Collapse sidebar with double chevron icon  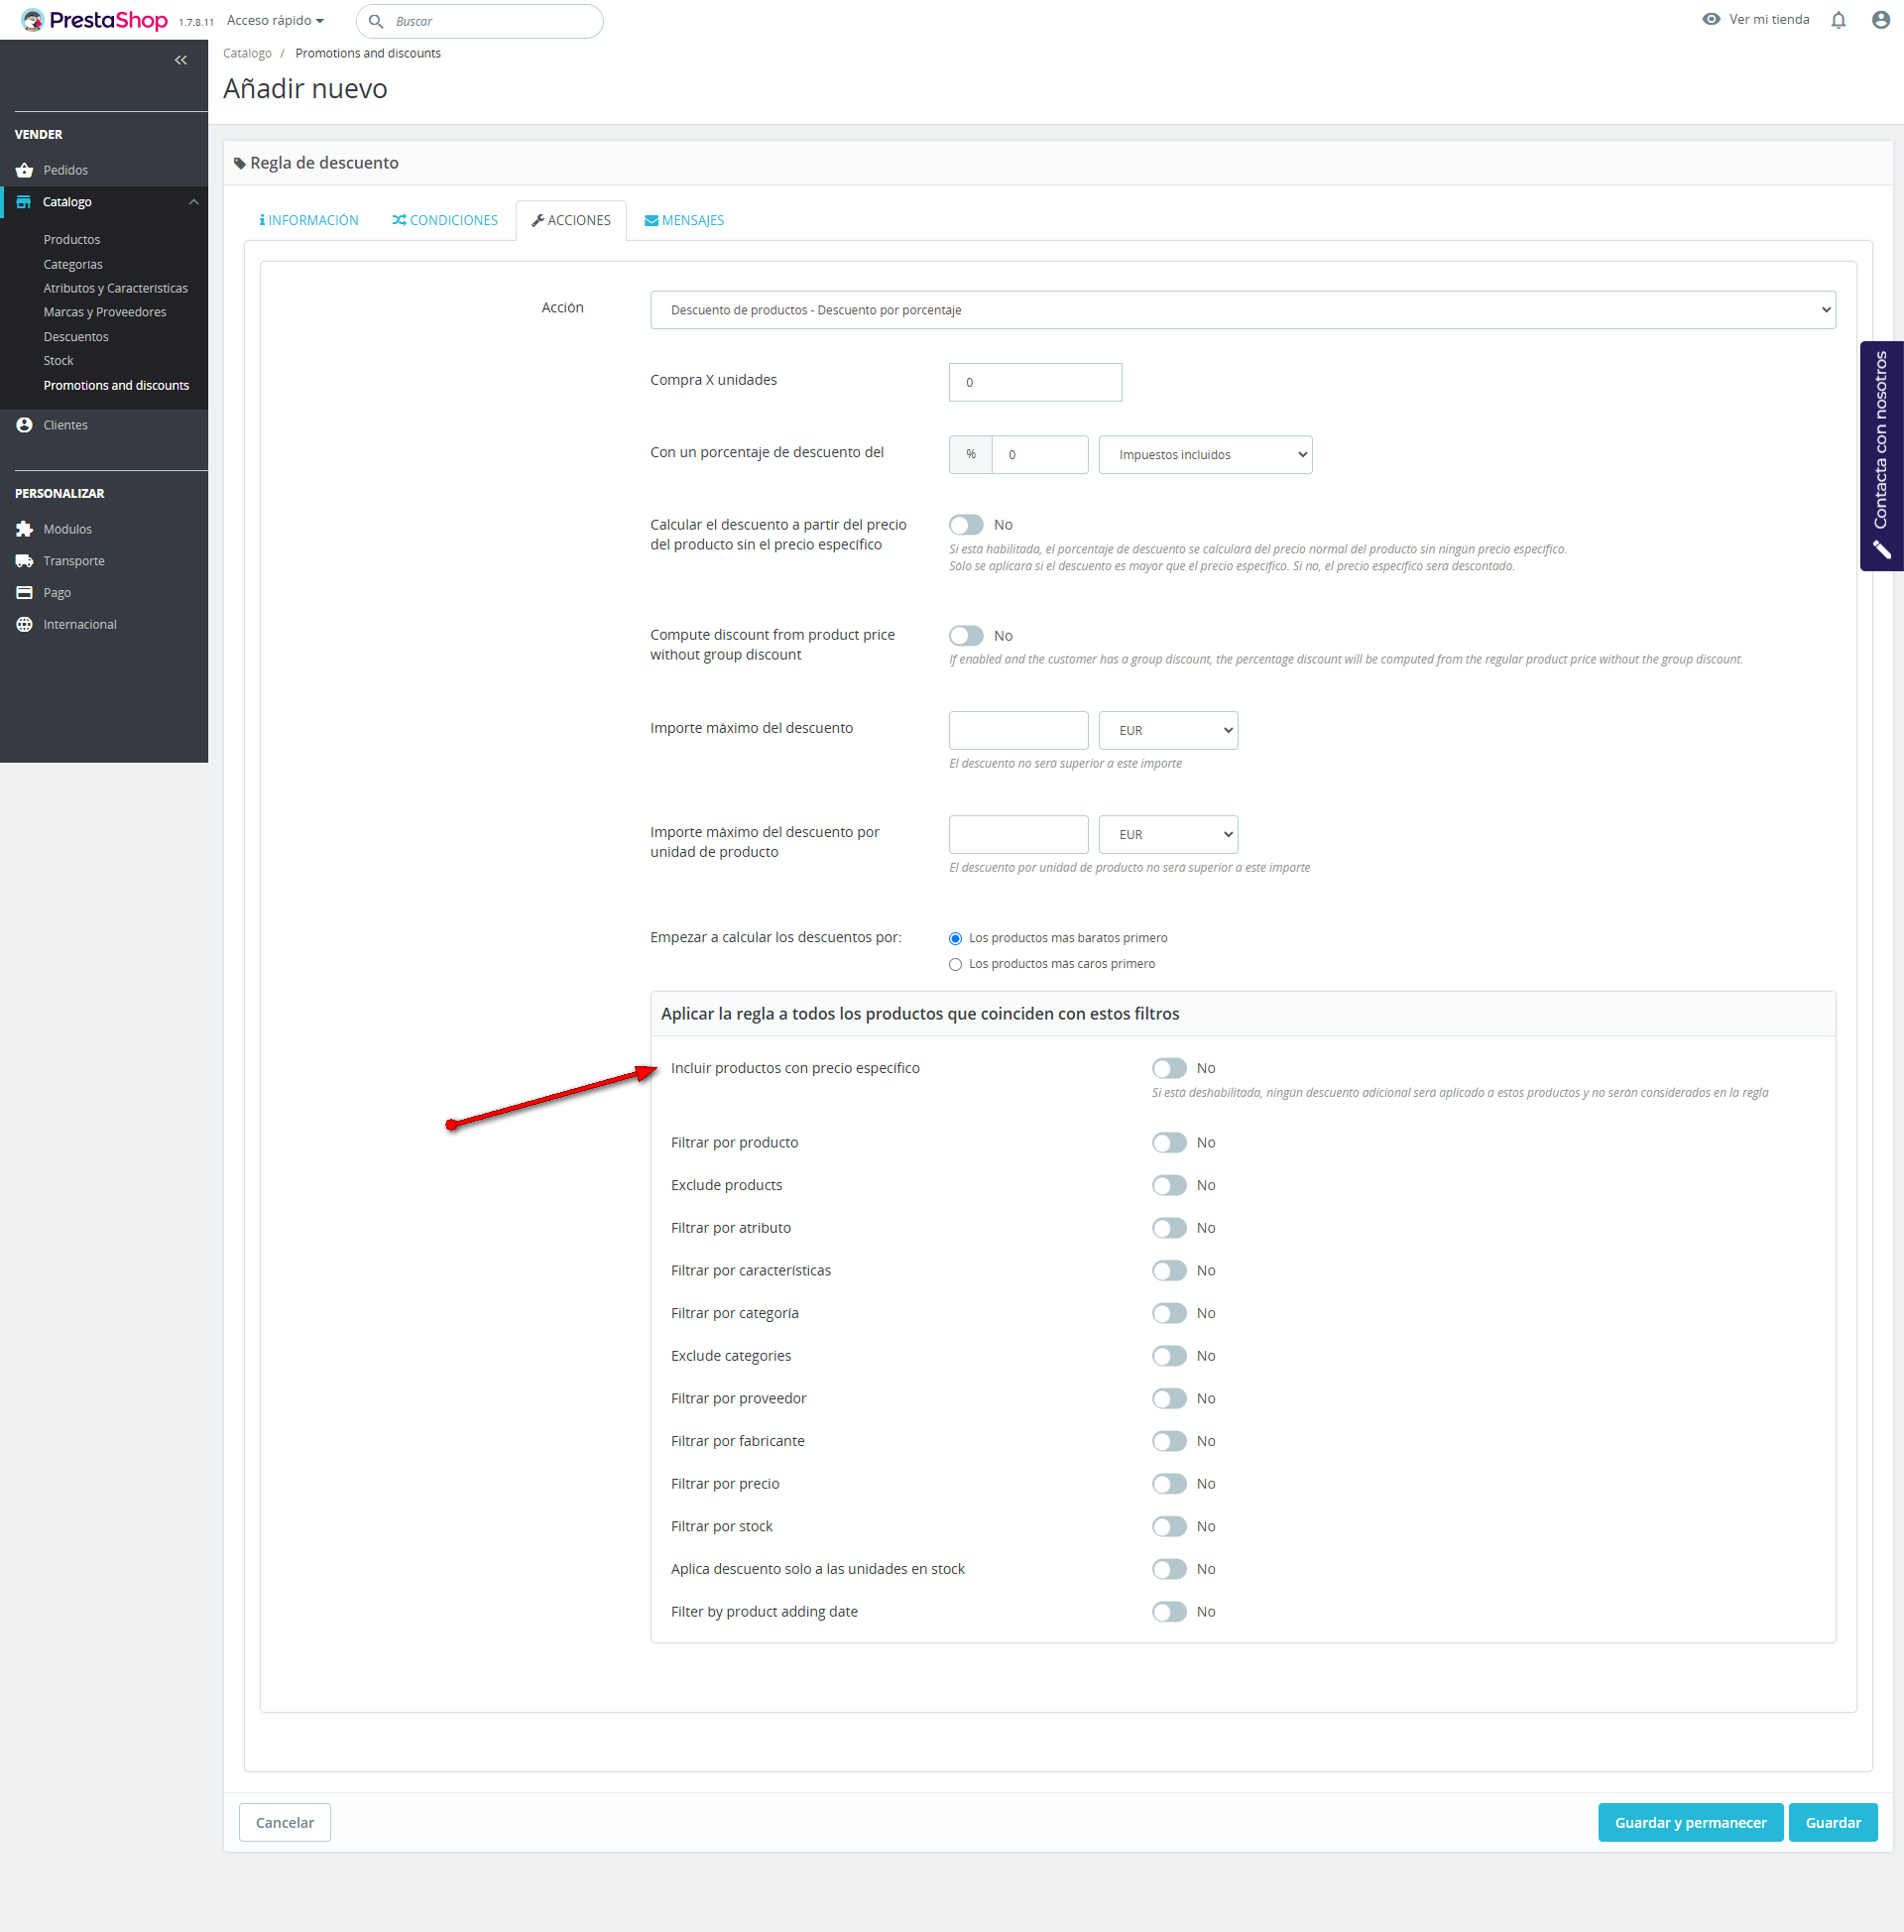pos(181,61)
